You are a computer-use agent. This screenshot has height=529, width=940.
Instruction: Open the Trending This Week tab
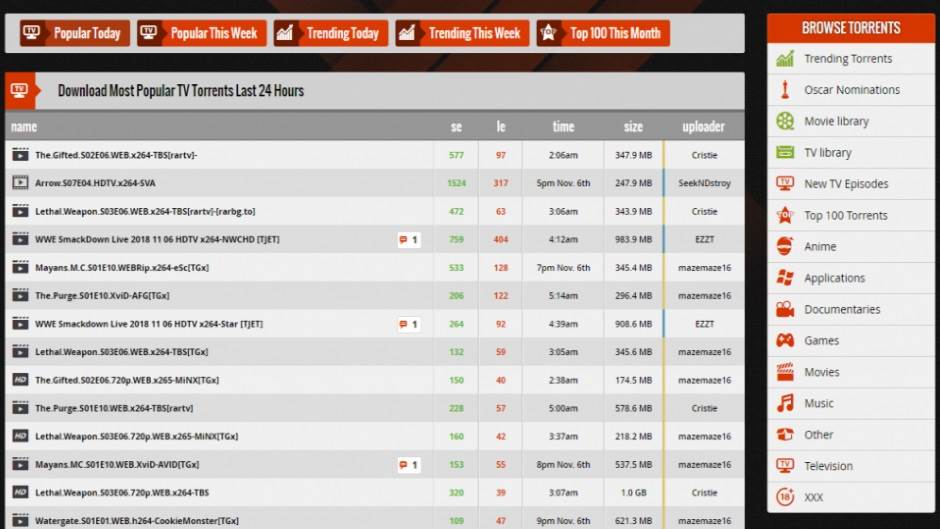coord(461,33)
